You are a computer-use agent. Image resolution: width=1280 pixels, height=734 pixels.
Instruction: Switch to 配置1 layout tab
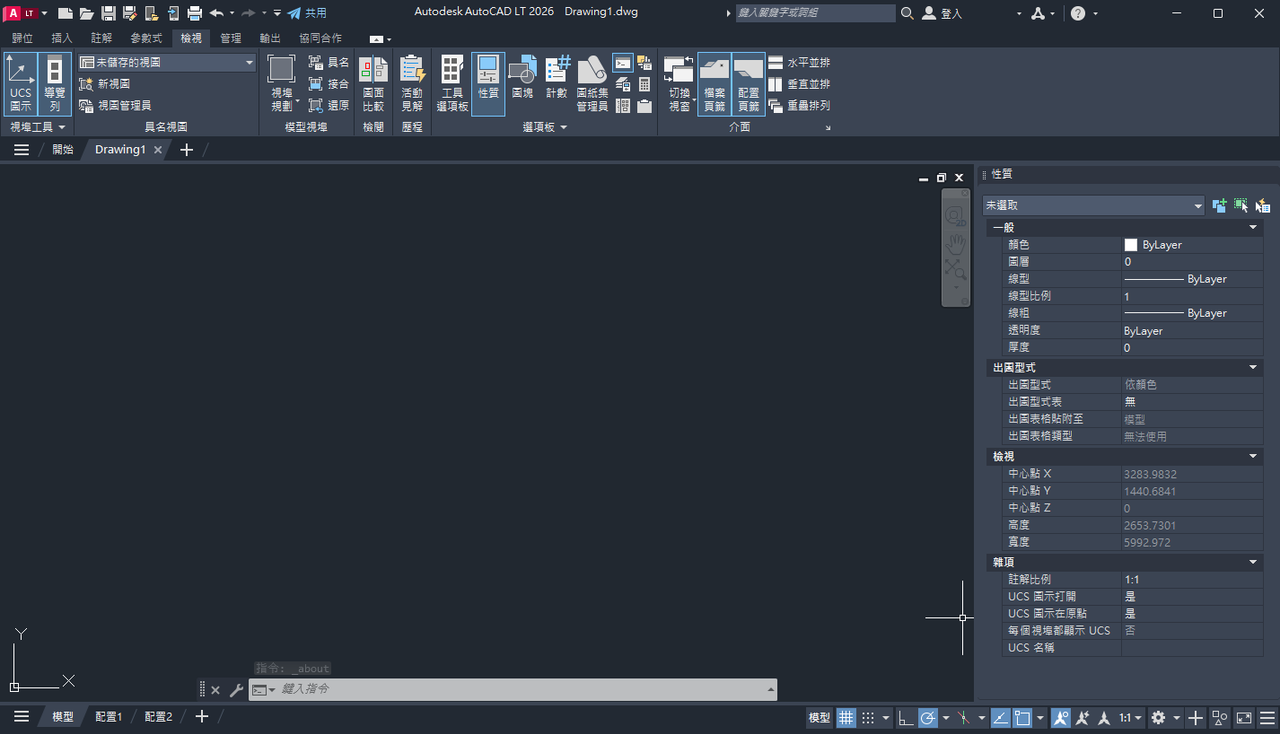(109, 717)
